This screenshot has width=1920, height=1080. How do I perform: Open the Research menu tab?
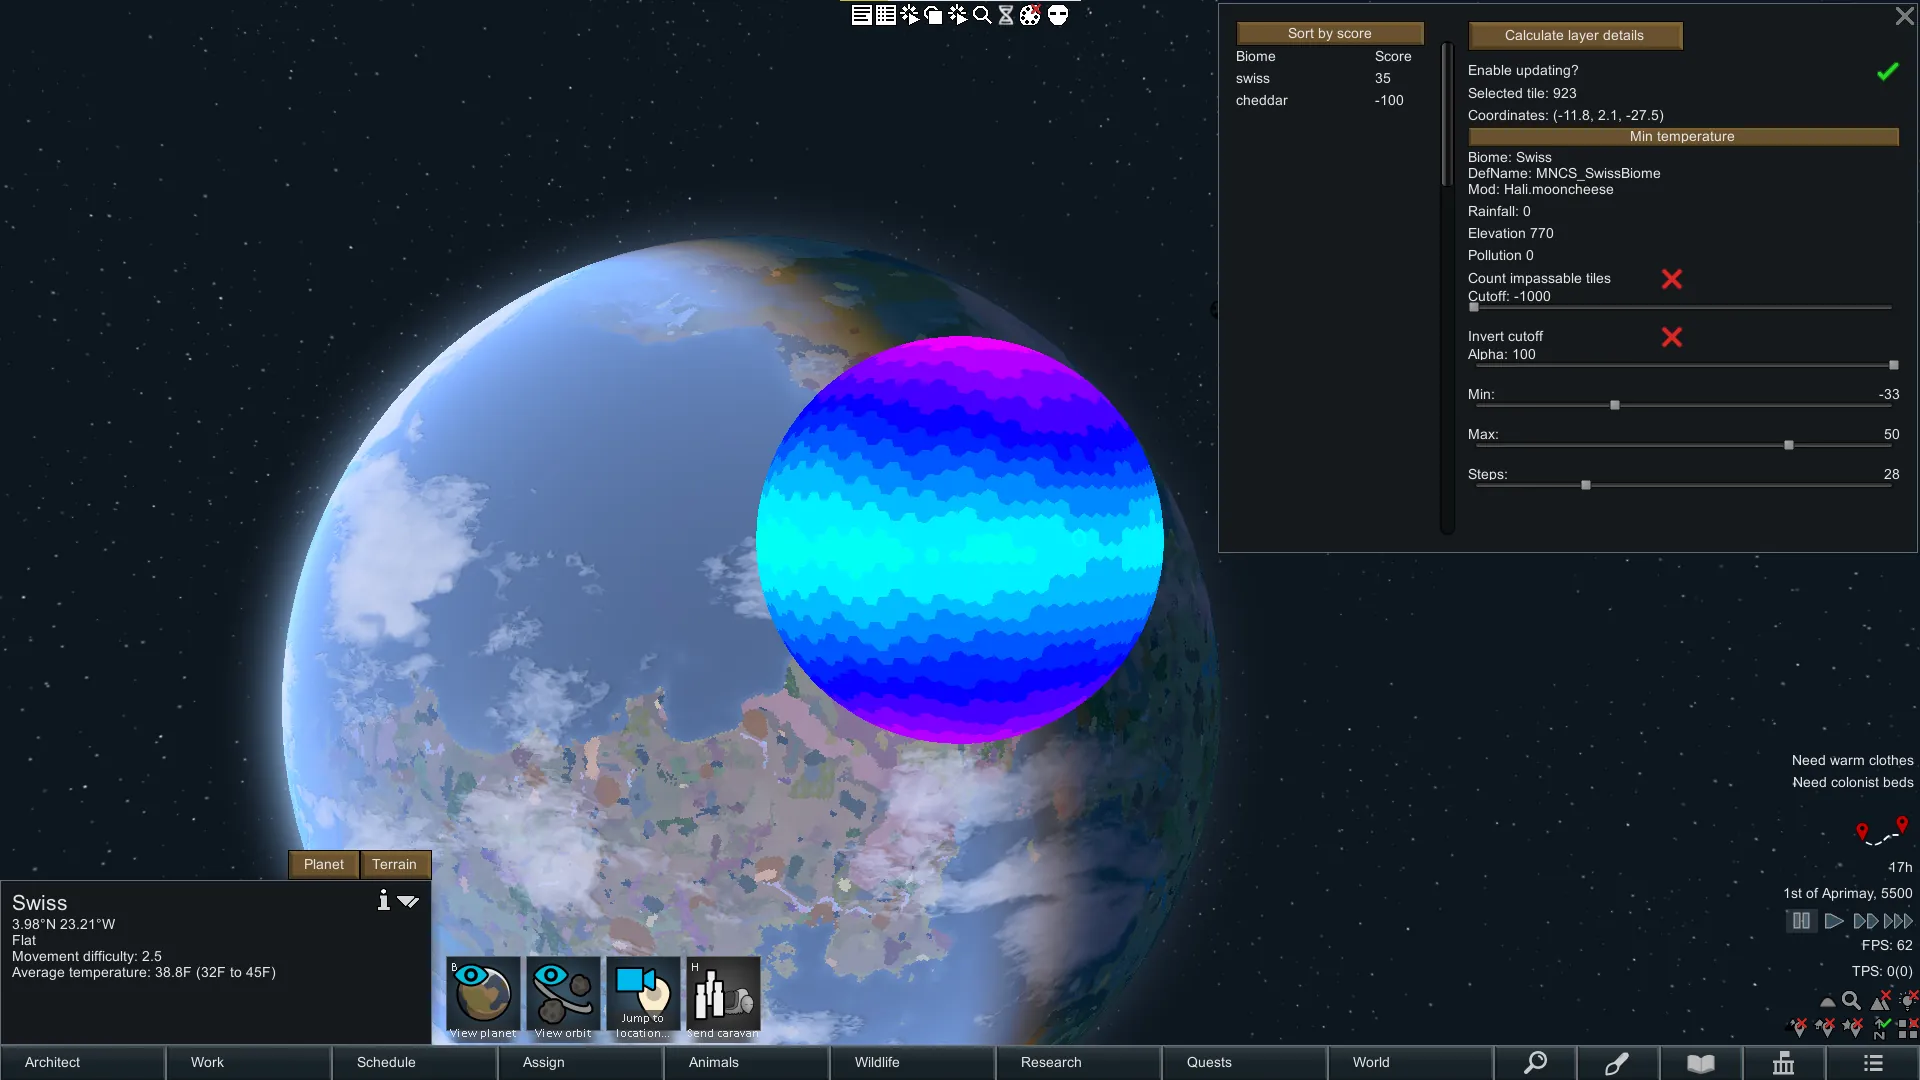click(1051, 1062)
